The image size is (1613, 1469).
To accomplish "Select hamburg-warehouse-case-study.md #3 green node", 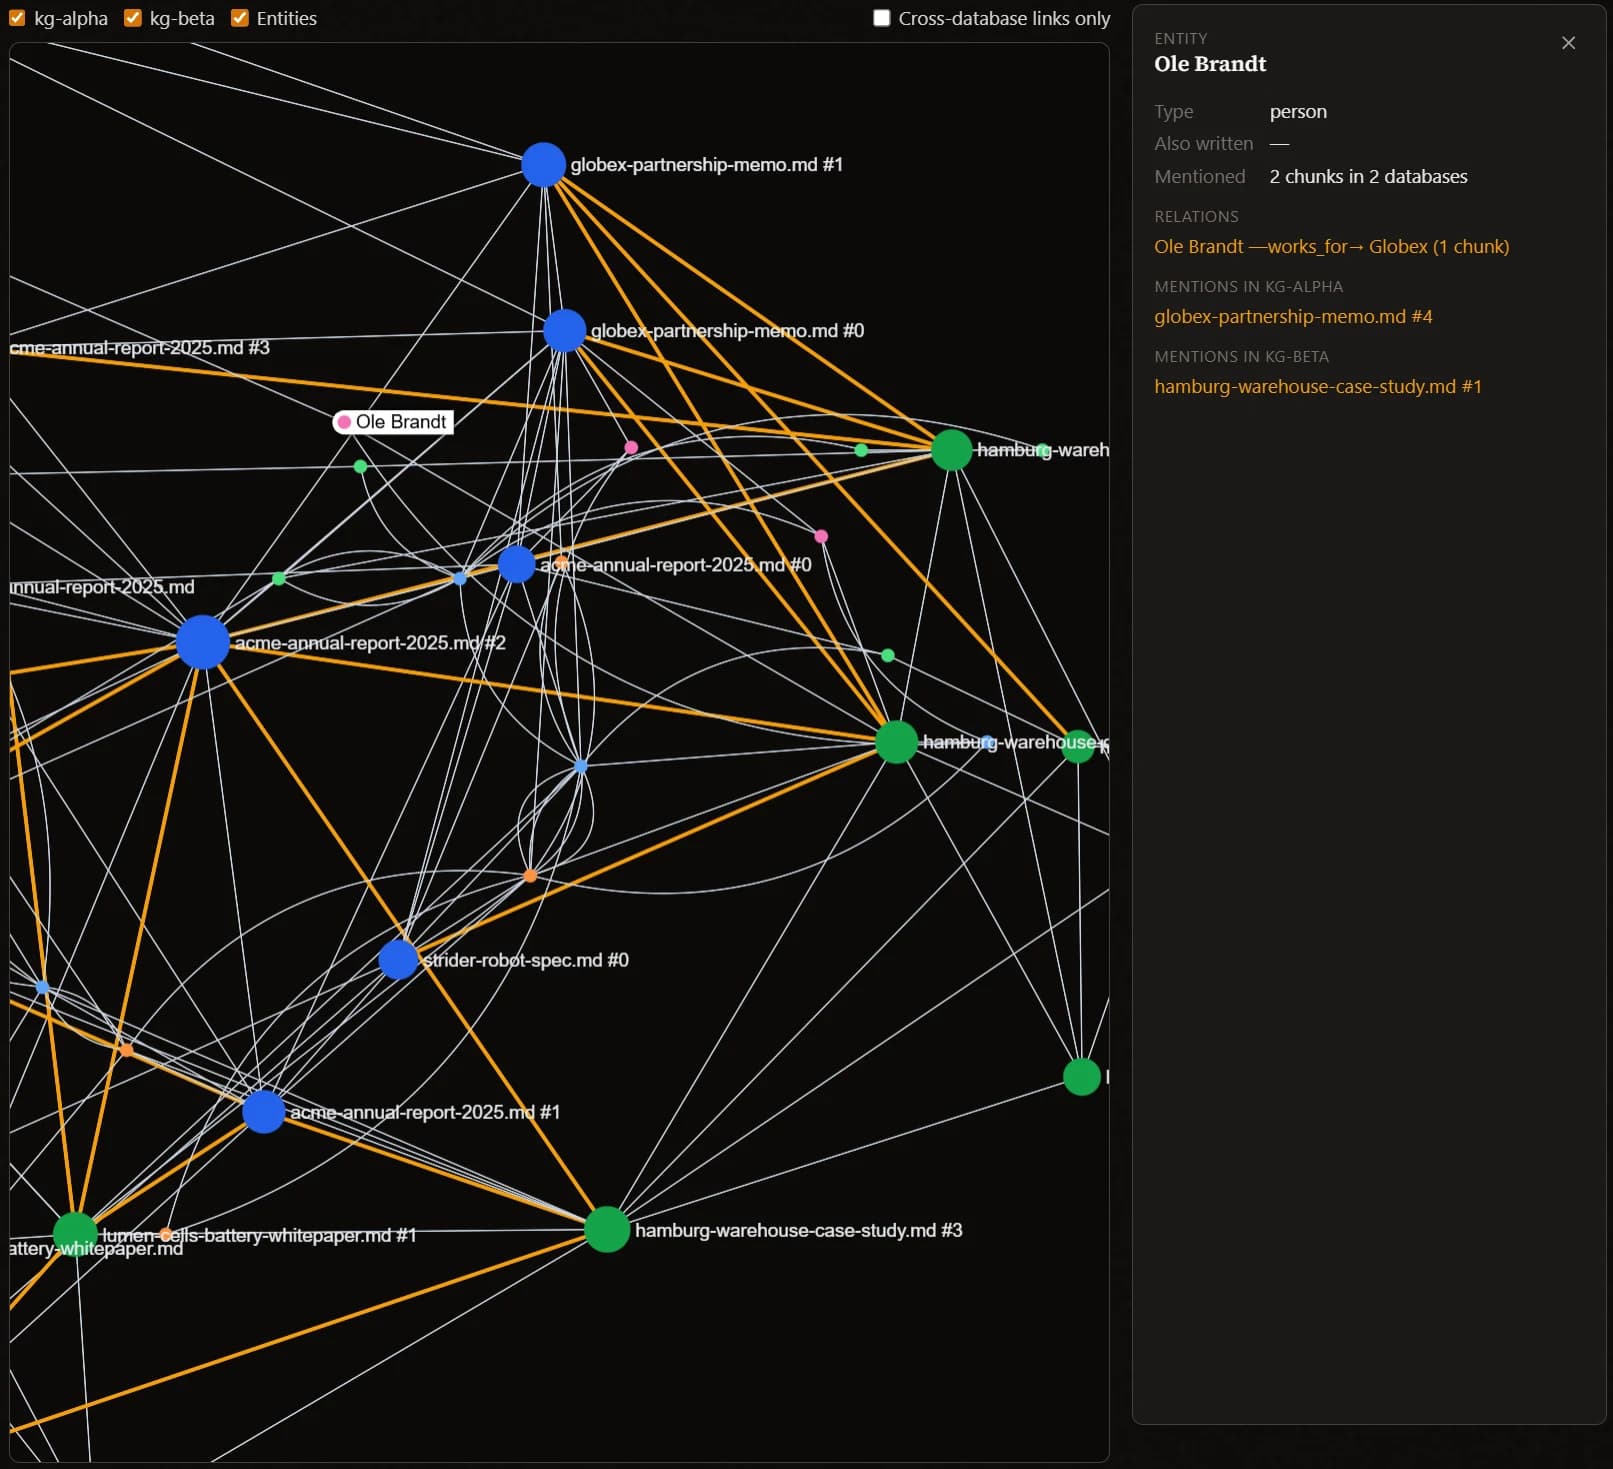I will [x=607, y=1229].
